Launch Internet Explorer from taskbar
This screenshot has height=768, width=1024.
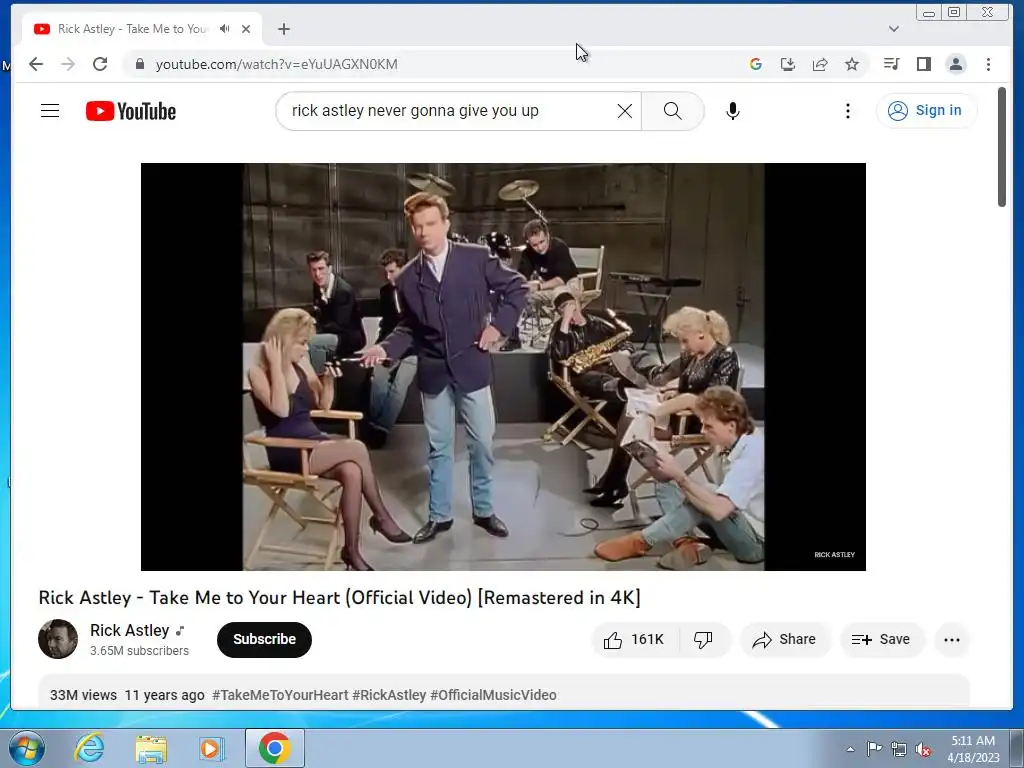pos(89,748)
